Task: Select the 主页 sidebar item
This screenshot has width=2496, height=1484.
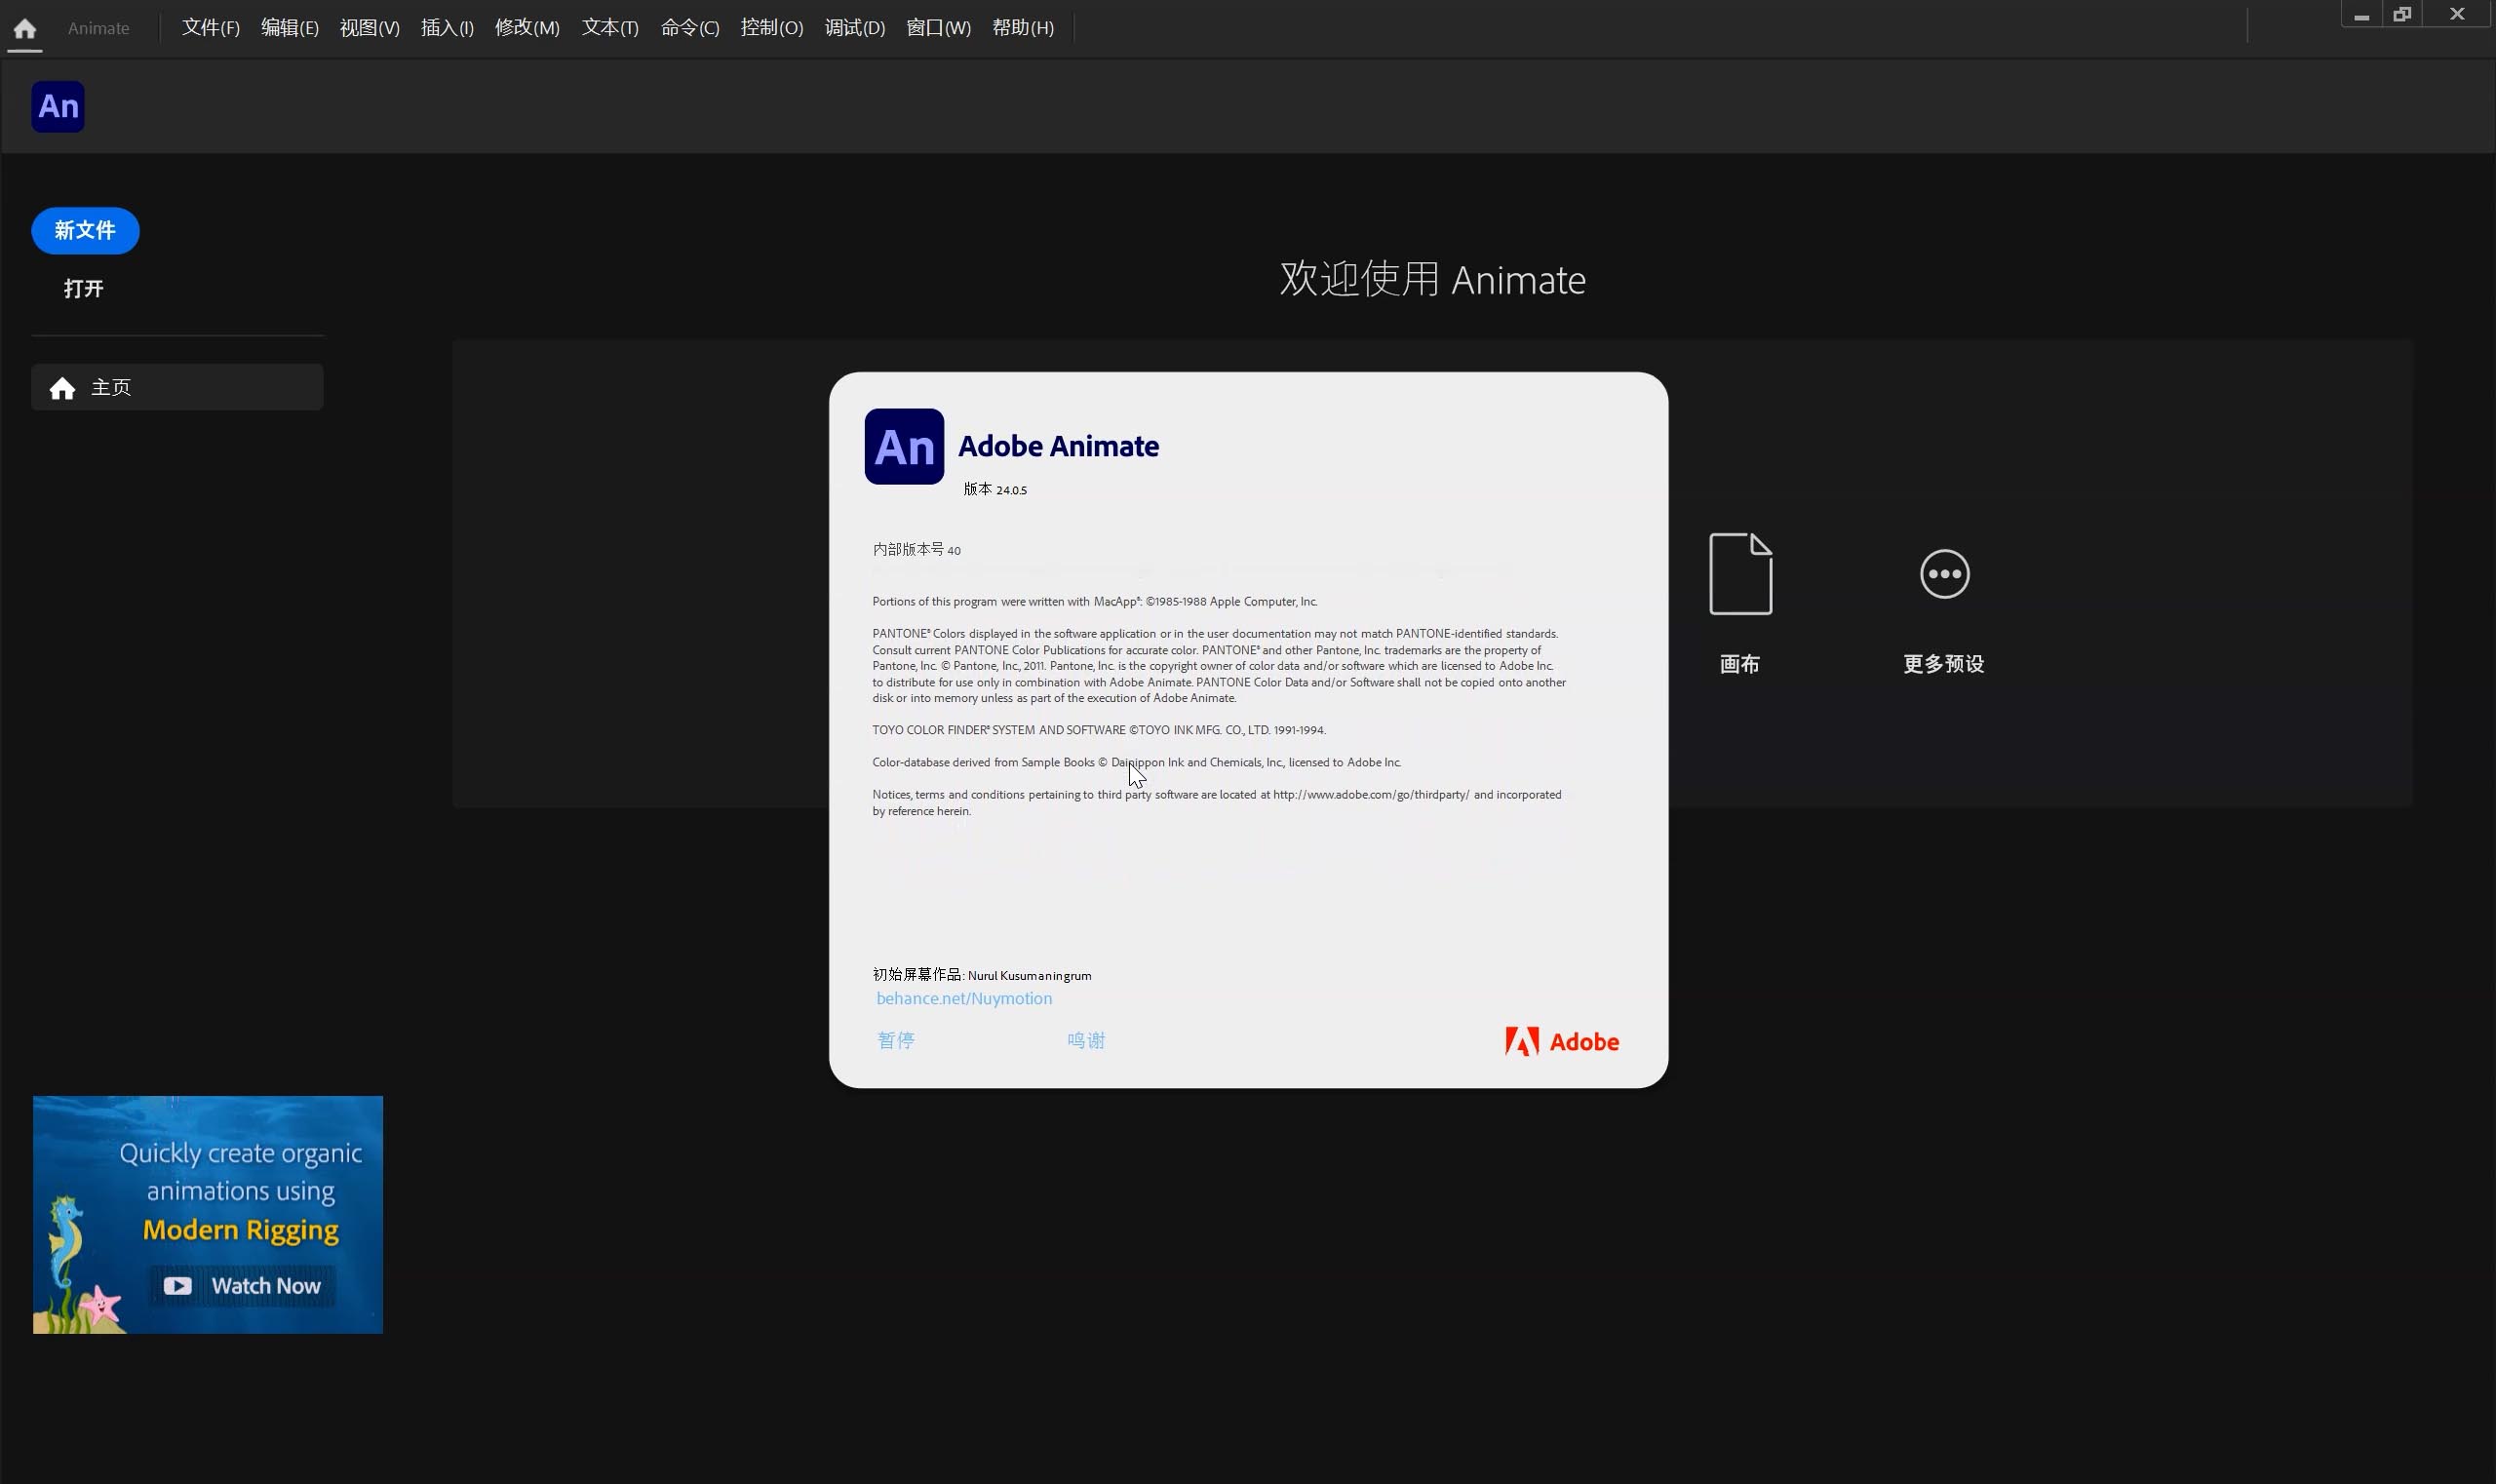Action: pos(177,387)
